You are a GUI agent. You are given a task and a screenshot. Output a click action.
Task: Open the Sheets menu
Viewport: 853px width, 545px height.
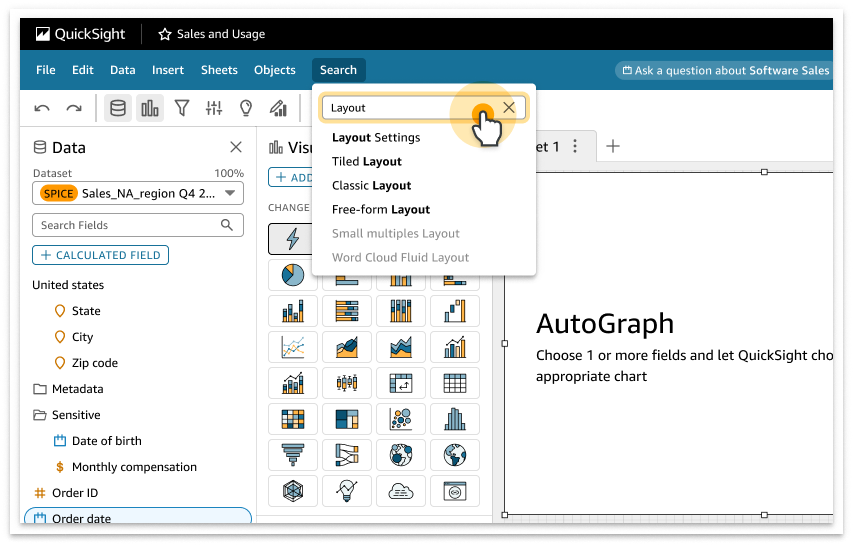click(x=219, y=70)
